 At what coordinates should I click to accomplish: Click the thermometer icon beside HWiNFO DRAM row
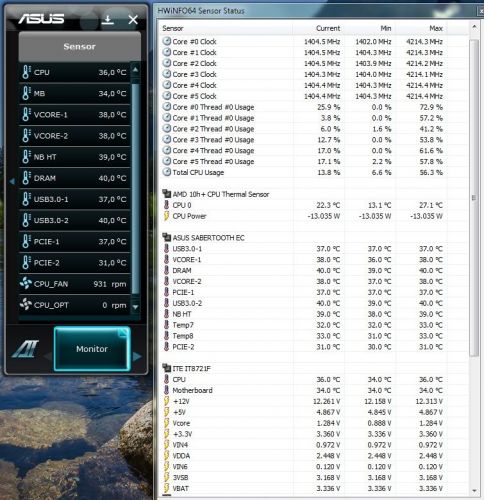point(166,270)
